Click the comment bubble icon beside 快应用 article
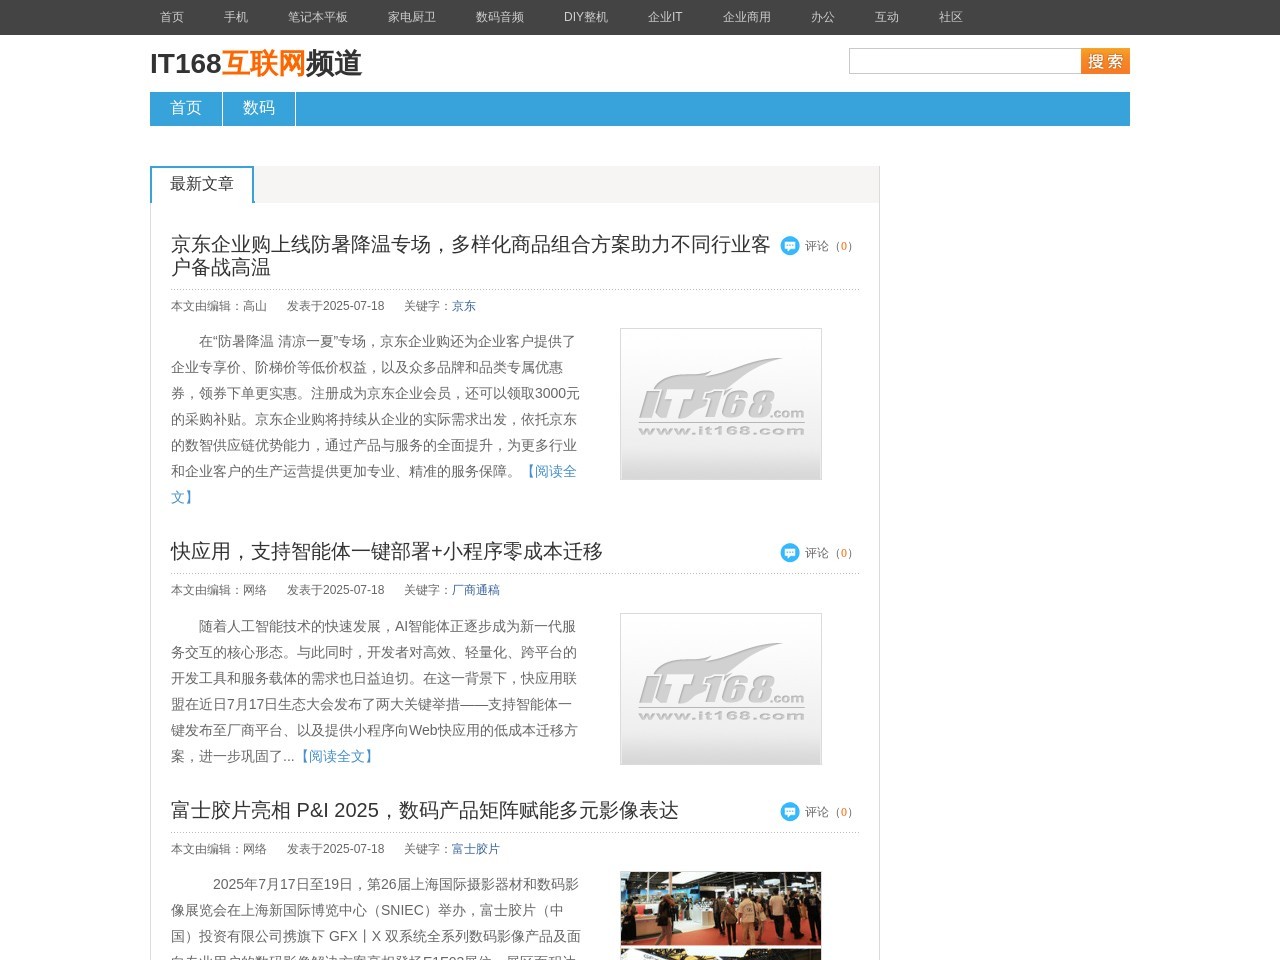The width and height of the screenshot is (1280, 960). pos(791,551)
